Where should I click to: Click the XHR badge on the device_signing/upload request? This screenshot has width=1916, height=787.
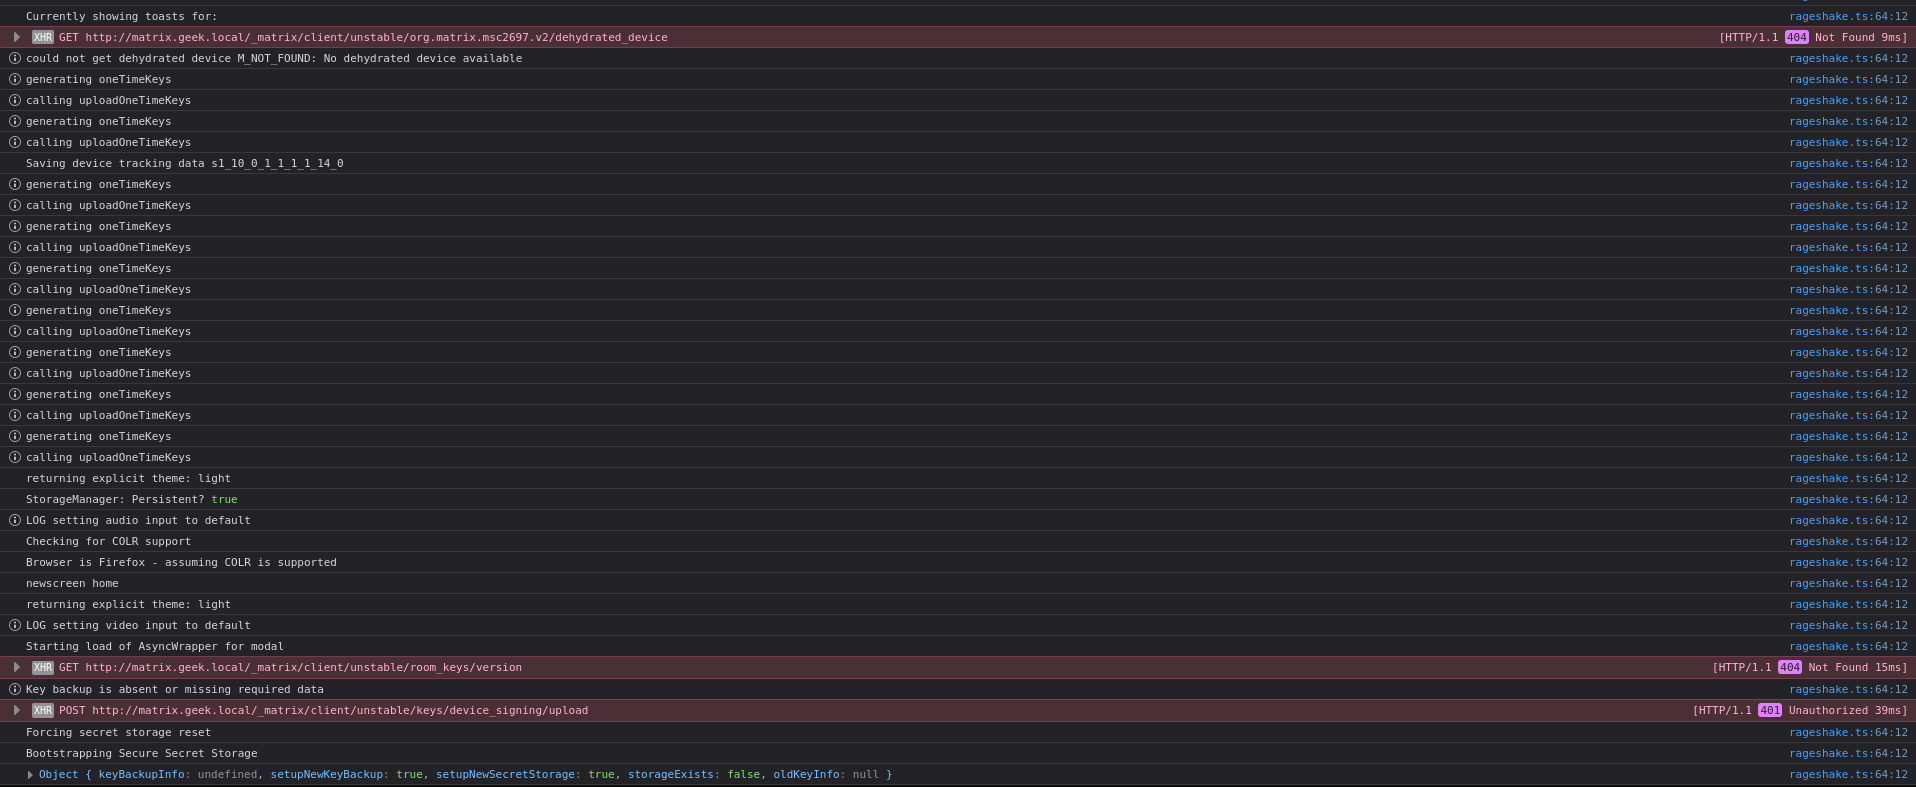tap(42, 710)
